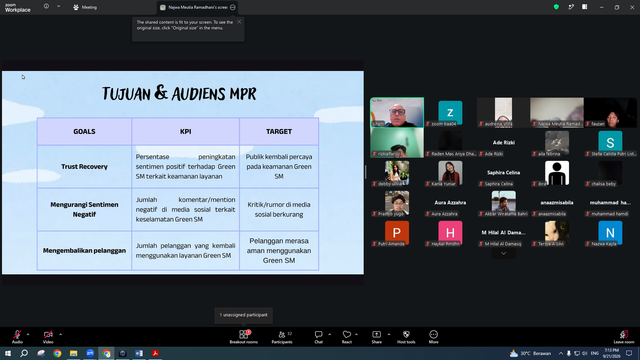Open the Windows notification center icon
The width and height of the screenshot is (640, 360).
(x=629, y=353)
